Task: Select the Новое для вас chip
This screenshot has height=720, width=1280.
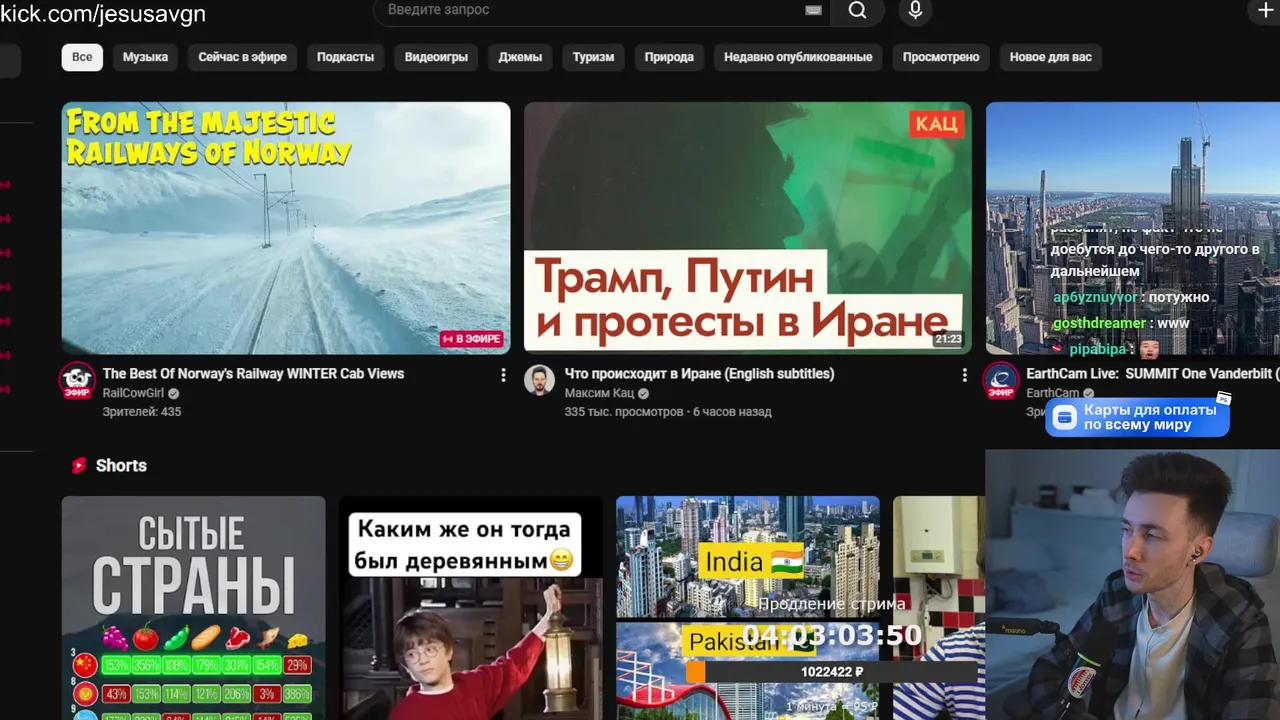Action: click(1051, 57)
